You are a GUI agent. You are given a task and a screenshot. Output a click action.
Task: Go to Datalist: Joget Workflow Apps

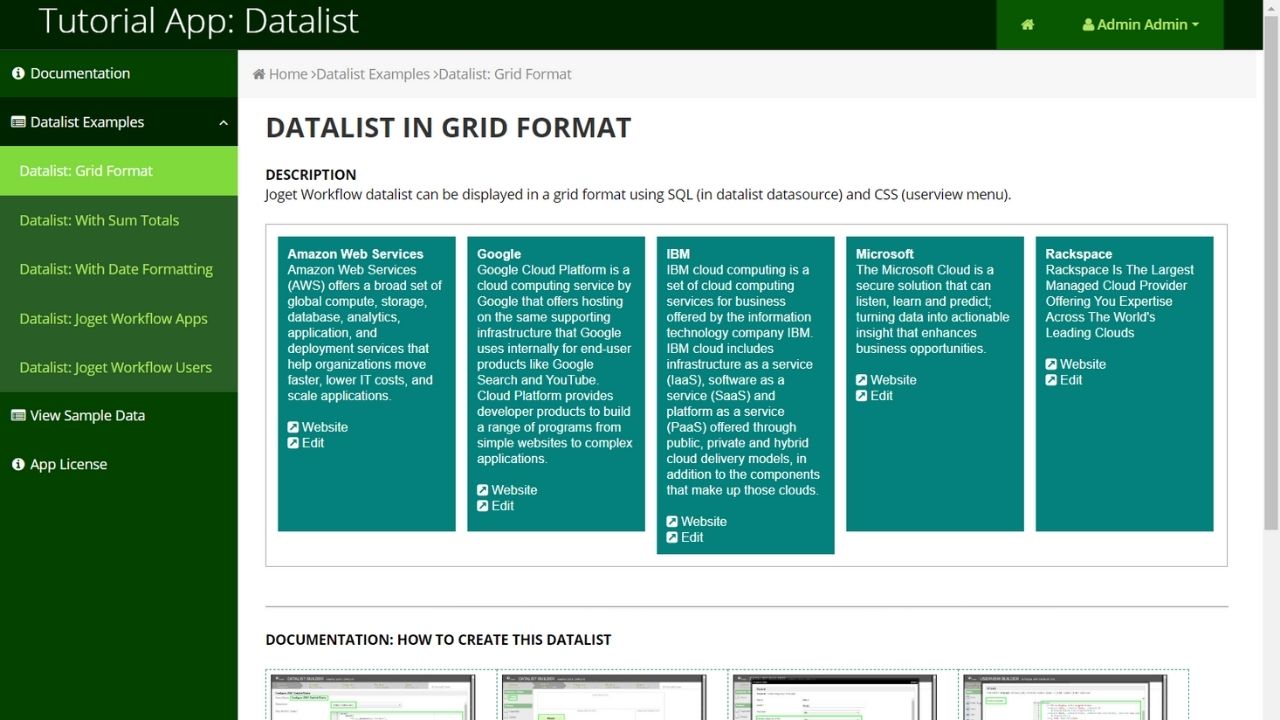[x=113, y=318]
